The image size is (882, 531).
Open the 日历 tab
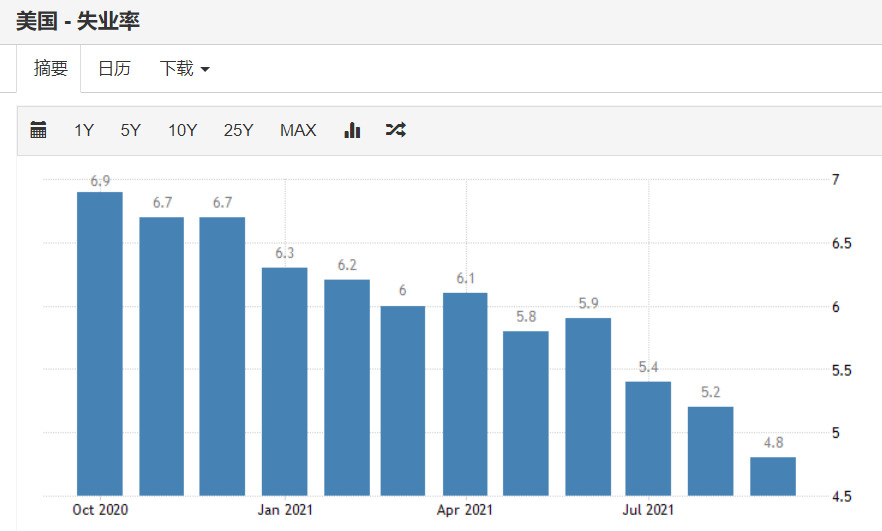(114, 69)
